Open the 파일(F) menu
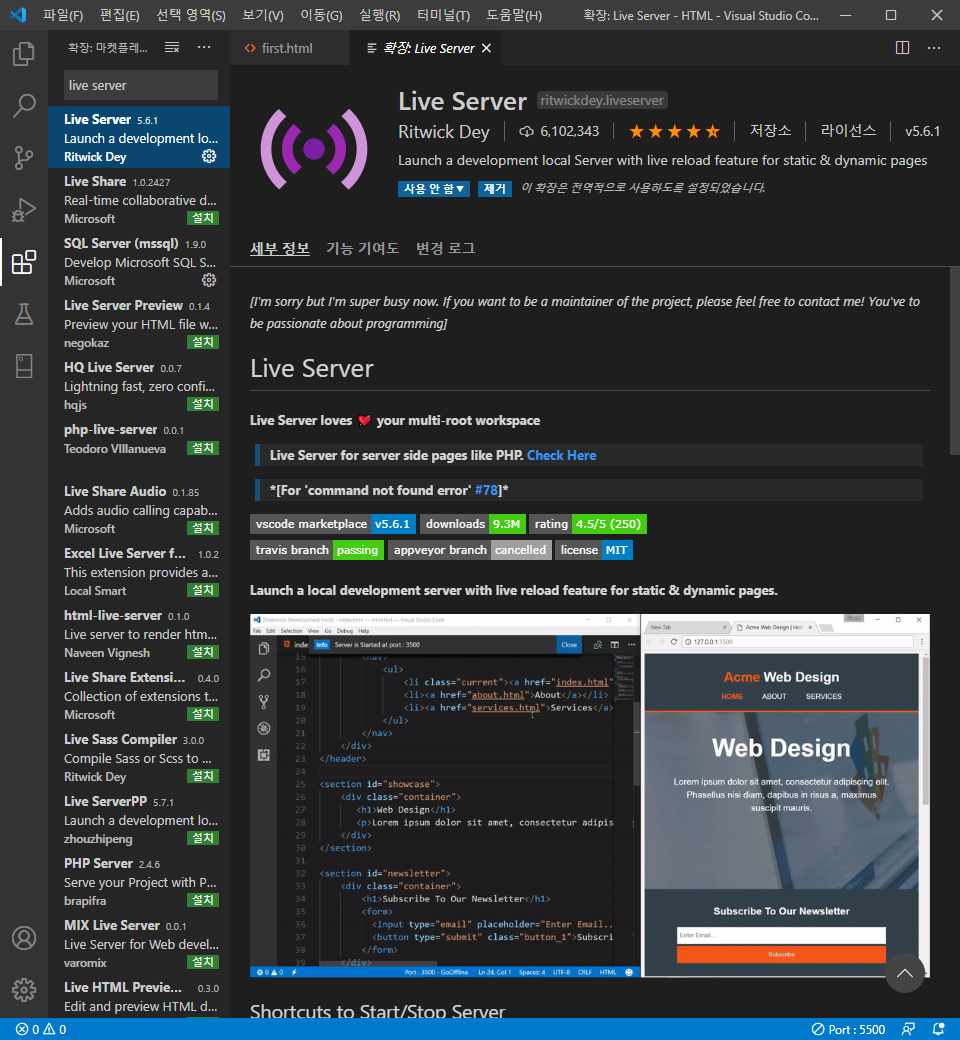This screenshot has height=1040, width=960. tap(63, 15)
